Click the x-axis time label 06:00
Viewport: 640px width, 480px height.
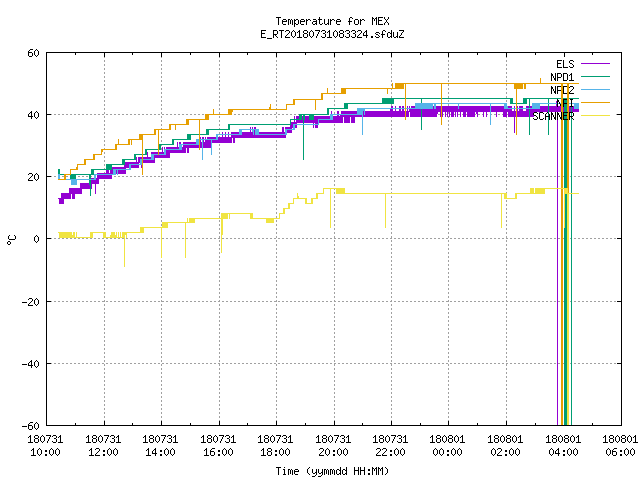click(621, 452)
